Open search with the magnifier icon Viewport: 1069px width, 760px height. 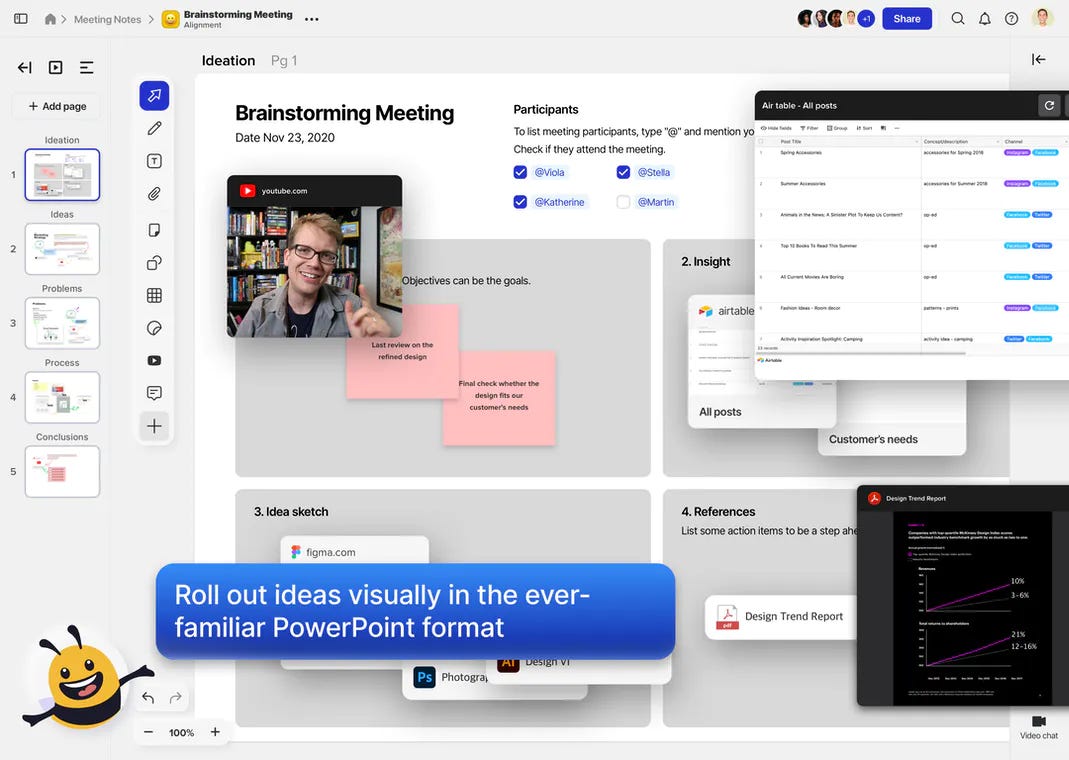[957, 19]
